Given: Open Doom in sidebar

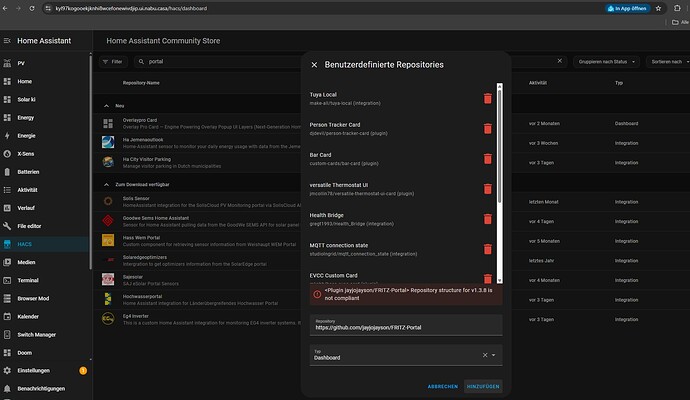Looking at the screenshot, I should pos(45,352).
